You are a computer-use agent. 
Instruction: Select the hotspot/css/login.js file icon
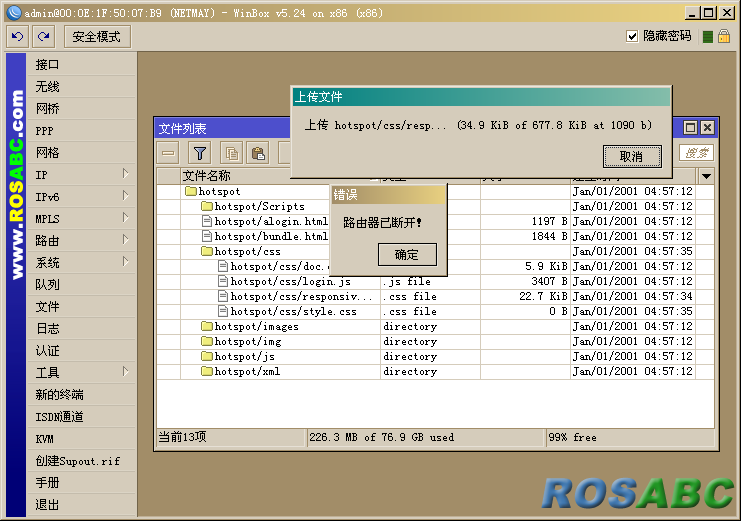pos(223,281)
